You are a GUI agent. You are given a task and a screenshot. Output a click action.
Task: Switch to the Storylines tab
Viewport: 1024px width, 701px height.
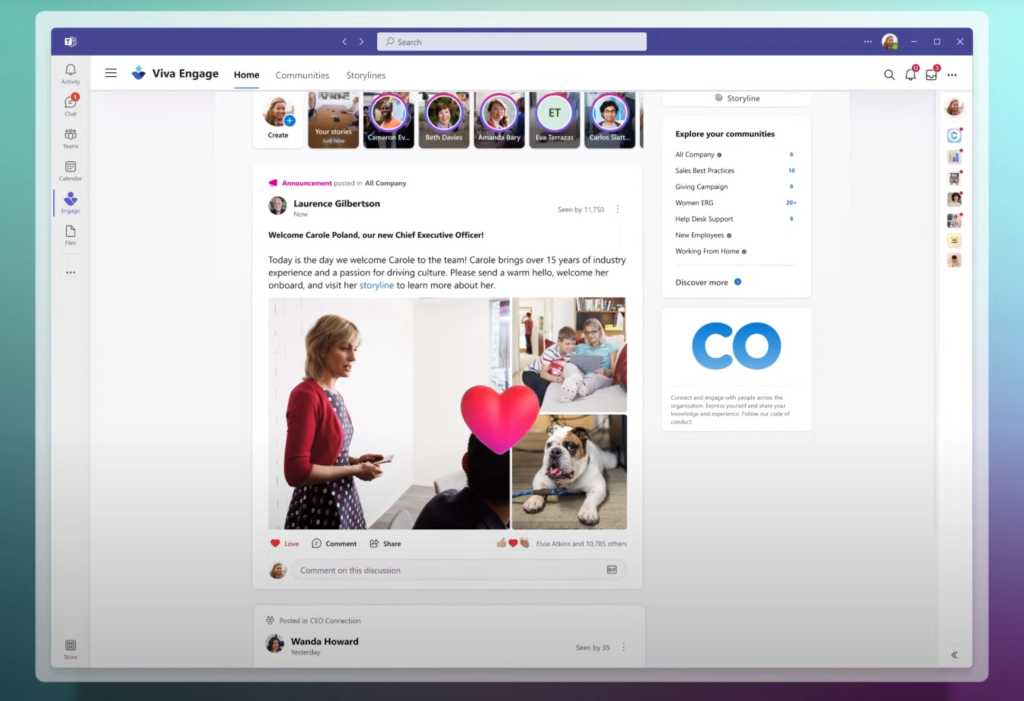(x=366, y=75)
